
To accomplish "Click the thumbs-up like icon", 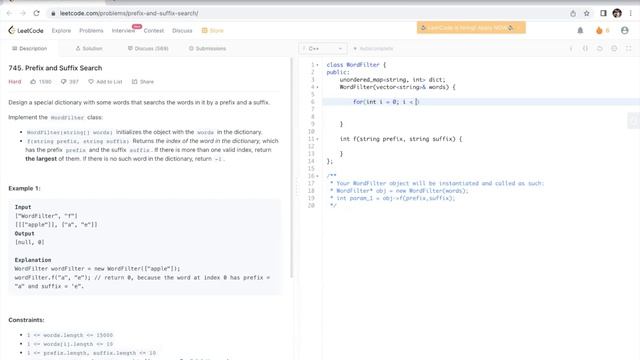I will (x=33, y=82).
